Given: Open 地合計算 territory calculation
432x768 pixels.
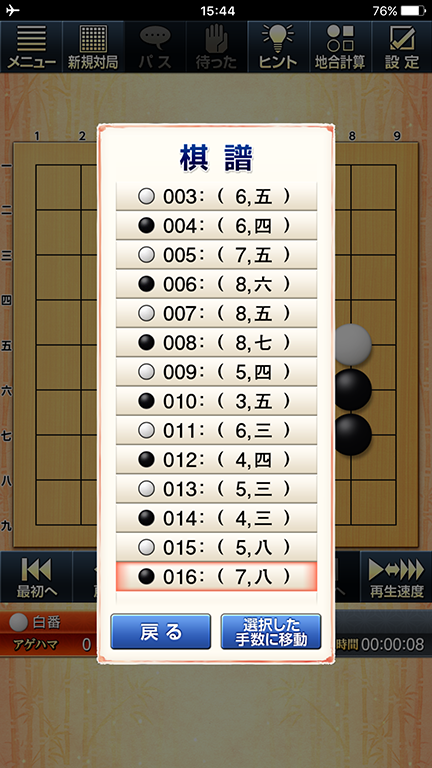Looking at the screenshot, I should pos(340,47).
